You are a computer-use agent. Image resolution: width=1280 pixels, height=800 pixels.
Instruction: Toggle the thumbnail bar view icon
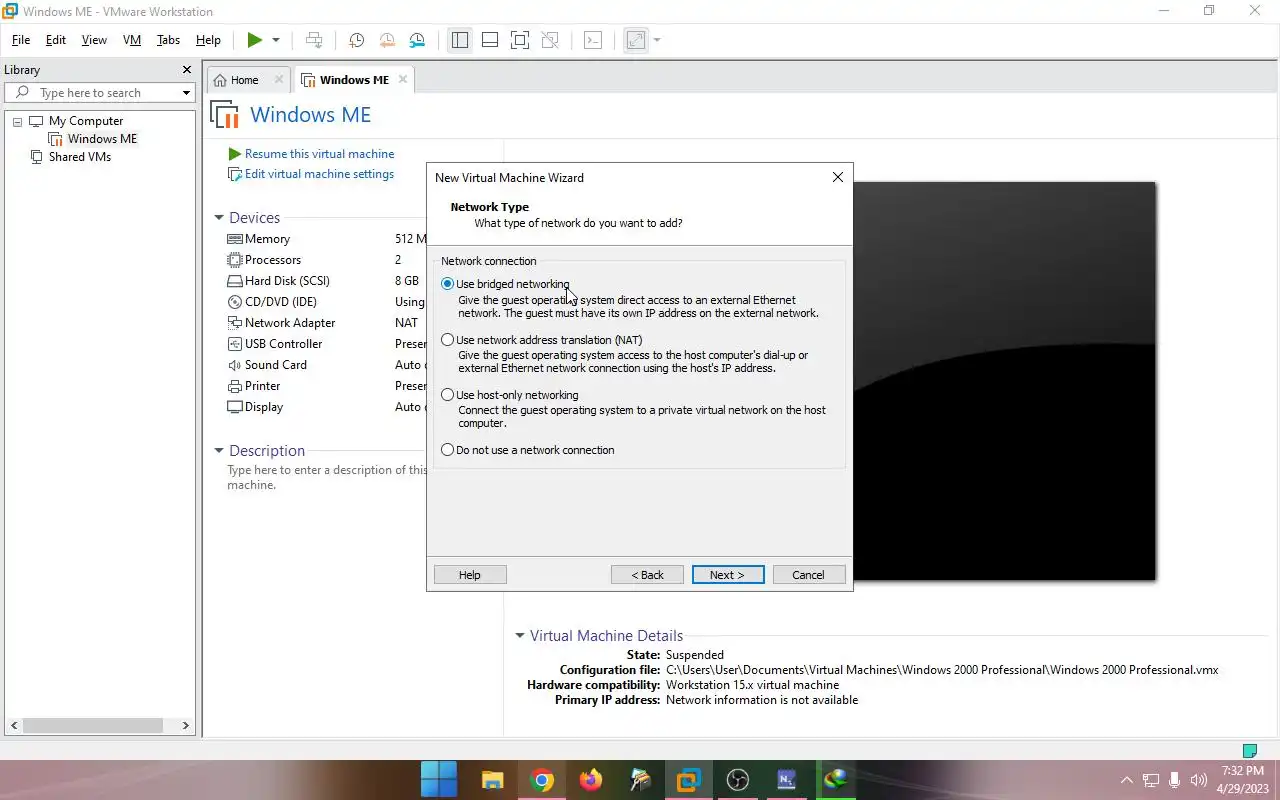(490, 40)
